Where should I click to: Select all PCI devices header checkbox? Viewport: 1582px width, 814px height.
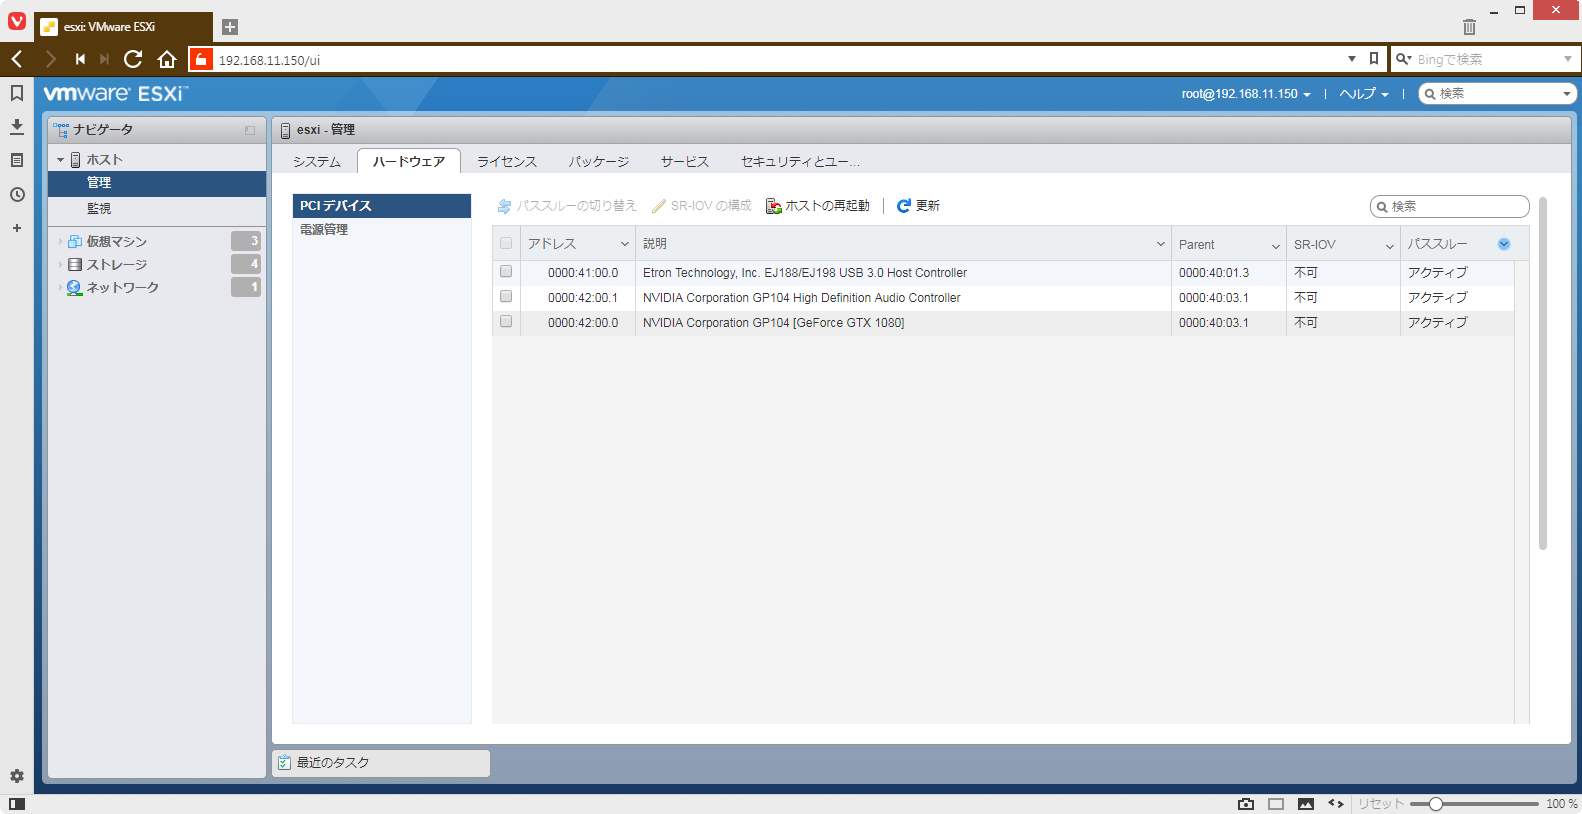(x=506, y=243)
